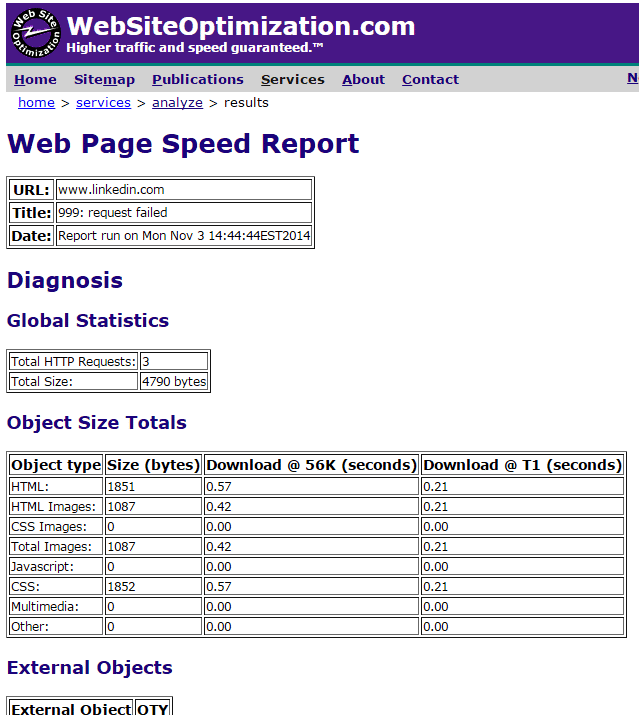
Task: Click the Total Size 4790 bytes cell
Action: (x=174, y=381)
